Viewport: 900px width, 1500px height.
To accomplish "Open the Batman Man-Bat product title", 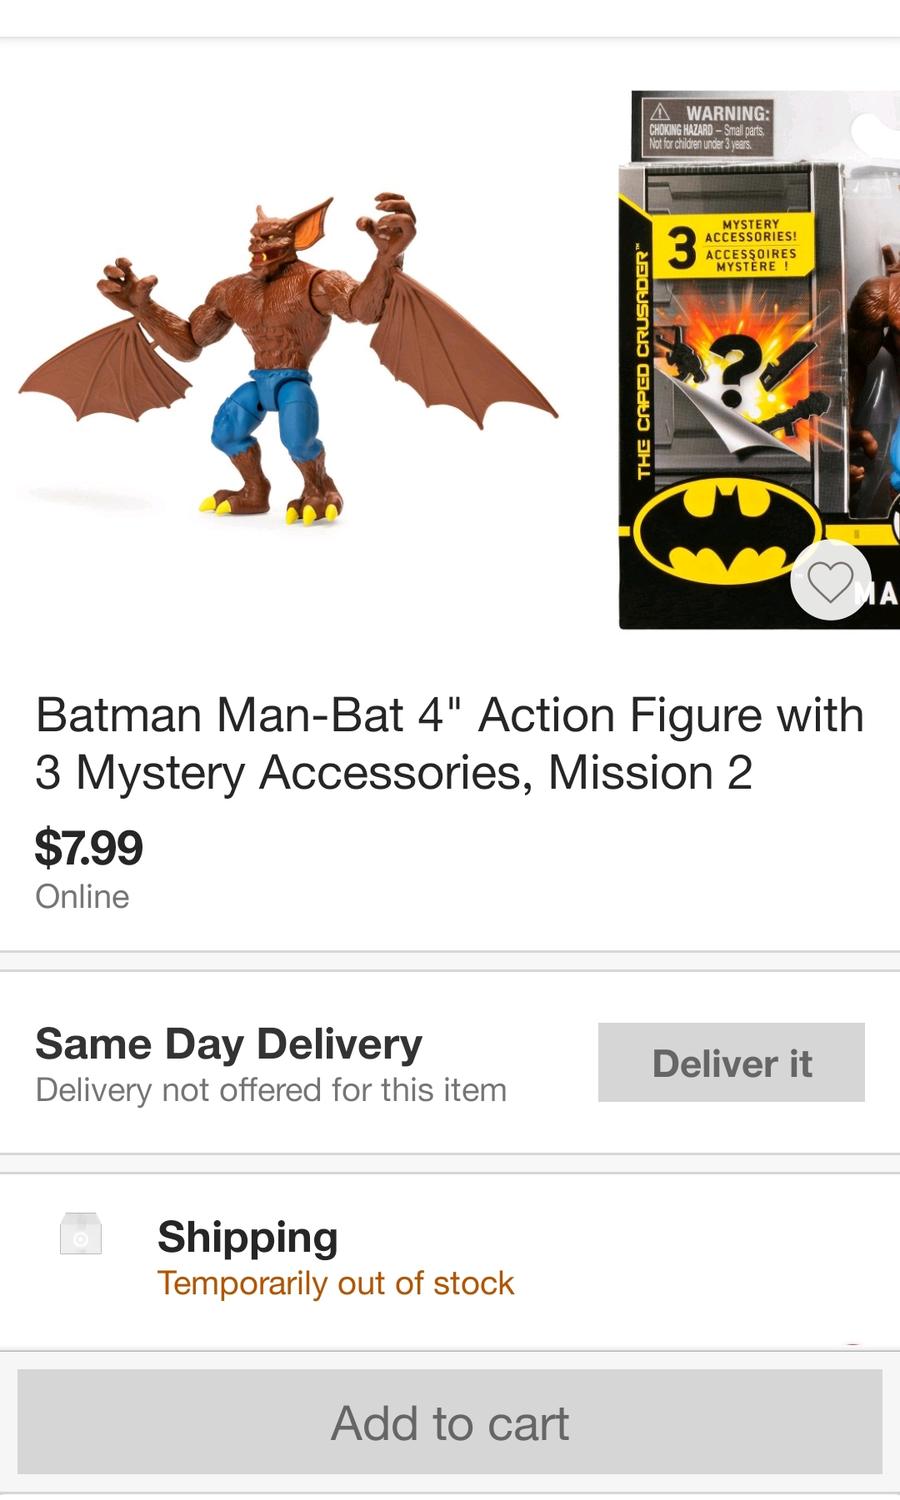I will [449, 743].
